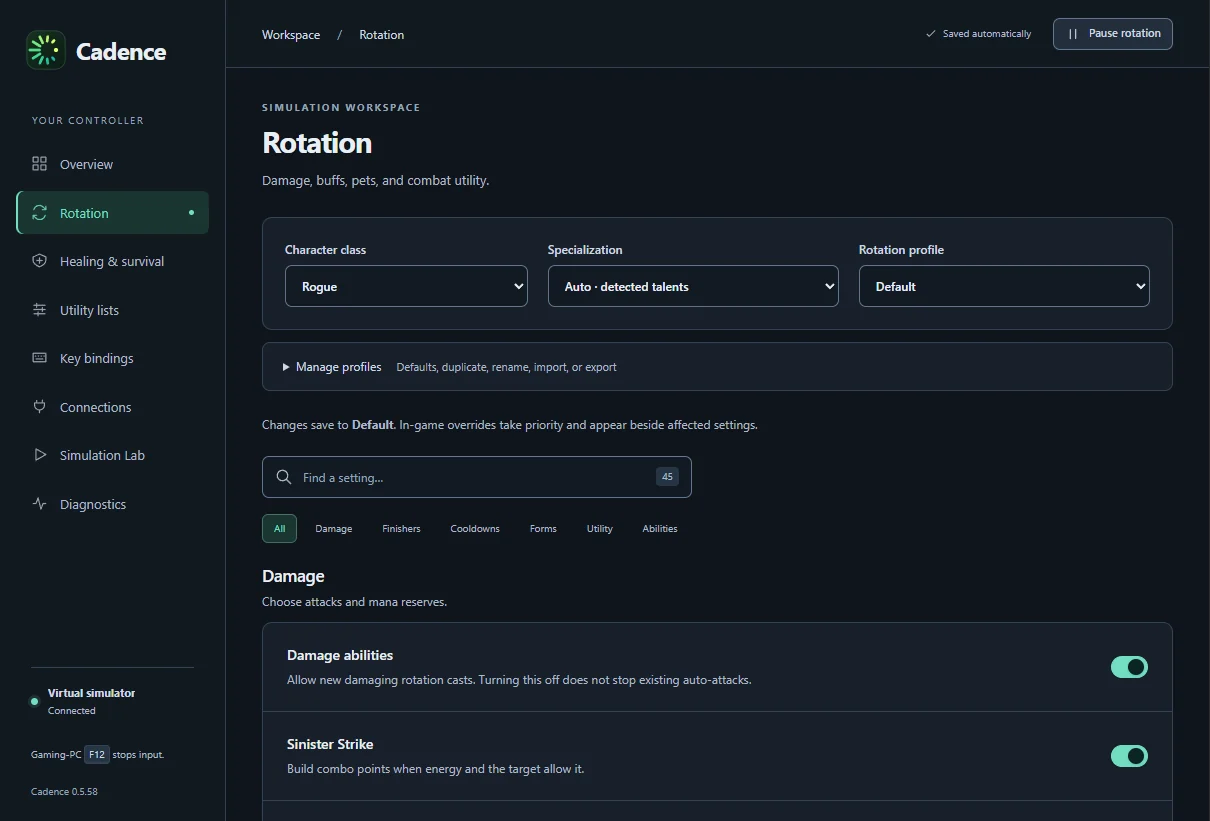Open Connections page
Image resolution: width=1210 pixels, height=821 pixels.
point(112,407)
